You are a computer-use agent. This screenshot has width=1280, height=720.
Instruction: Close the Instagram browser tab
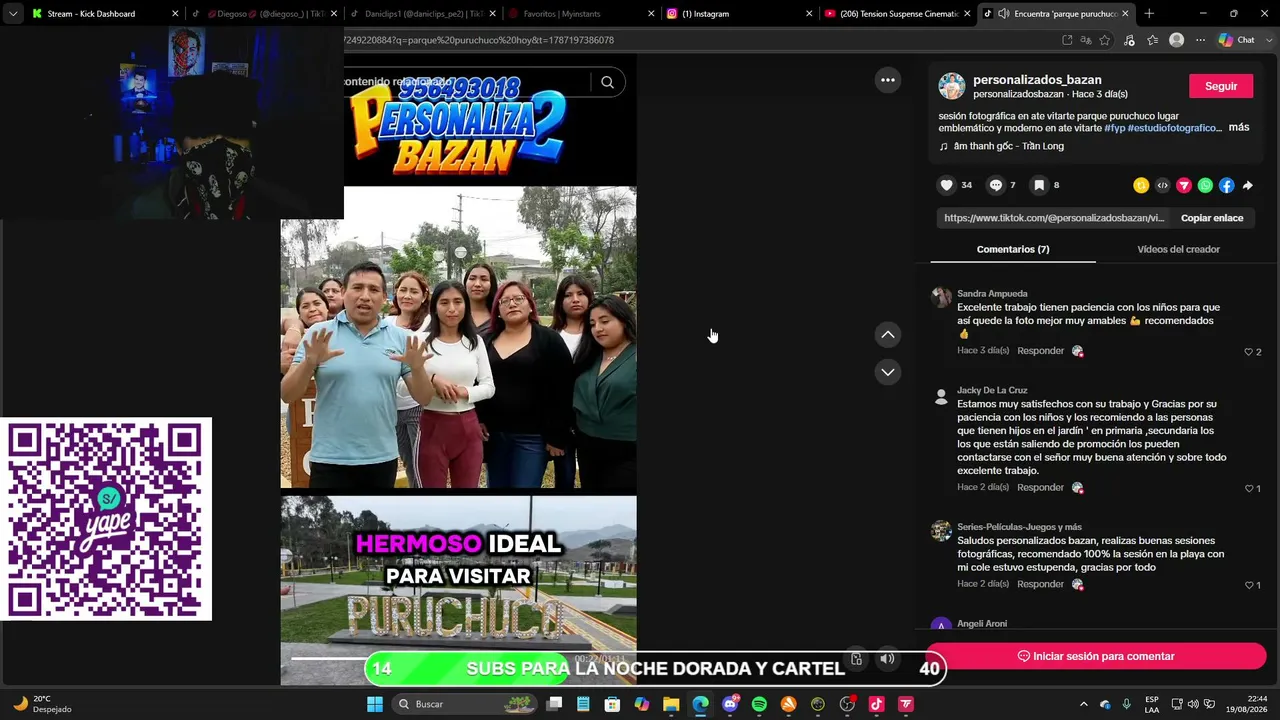point(809,14)
